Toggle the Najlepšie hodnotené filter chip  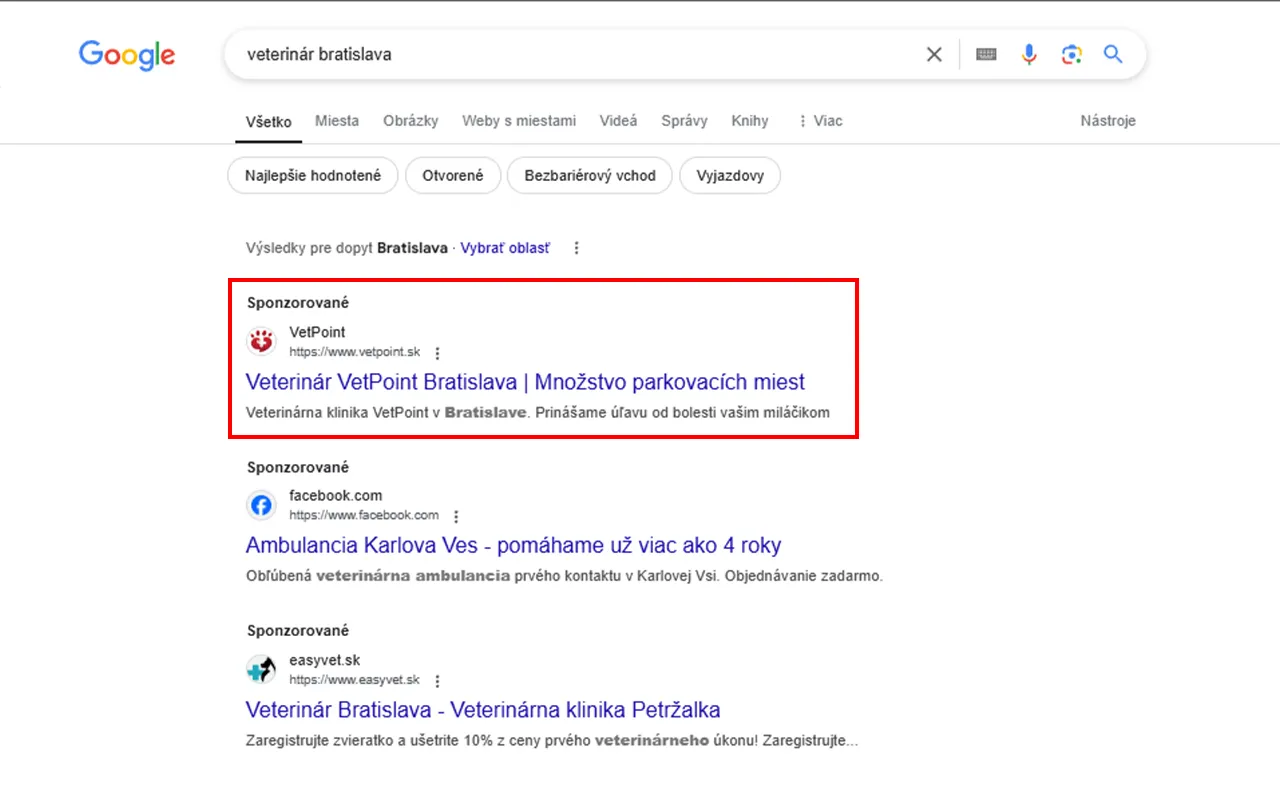(x=313, y=175)
